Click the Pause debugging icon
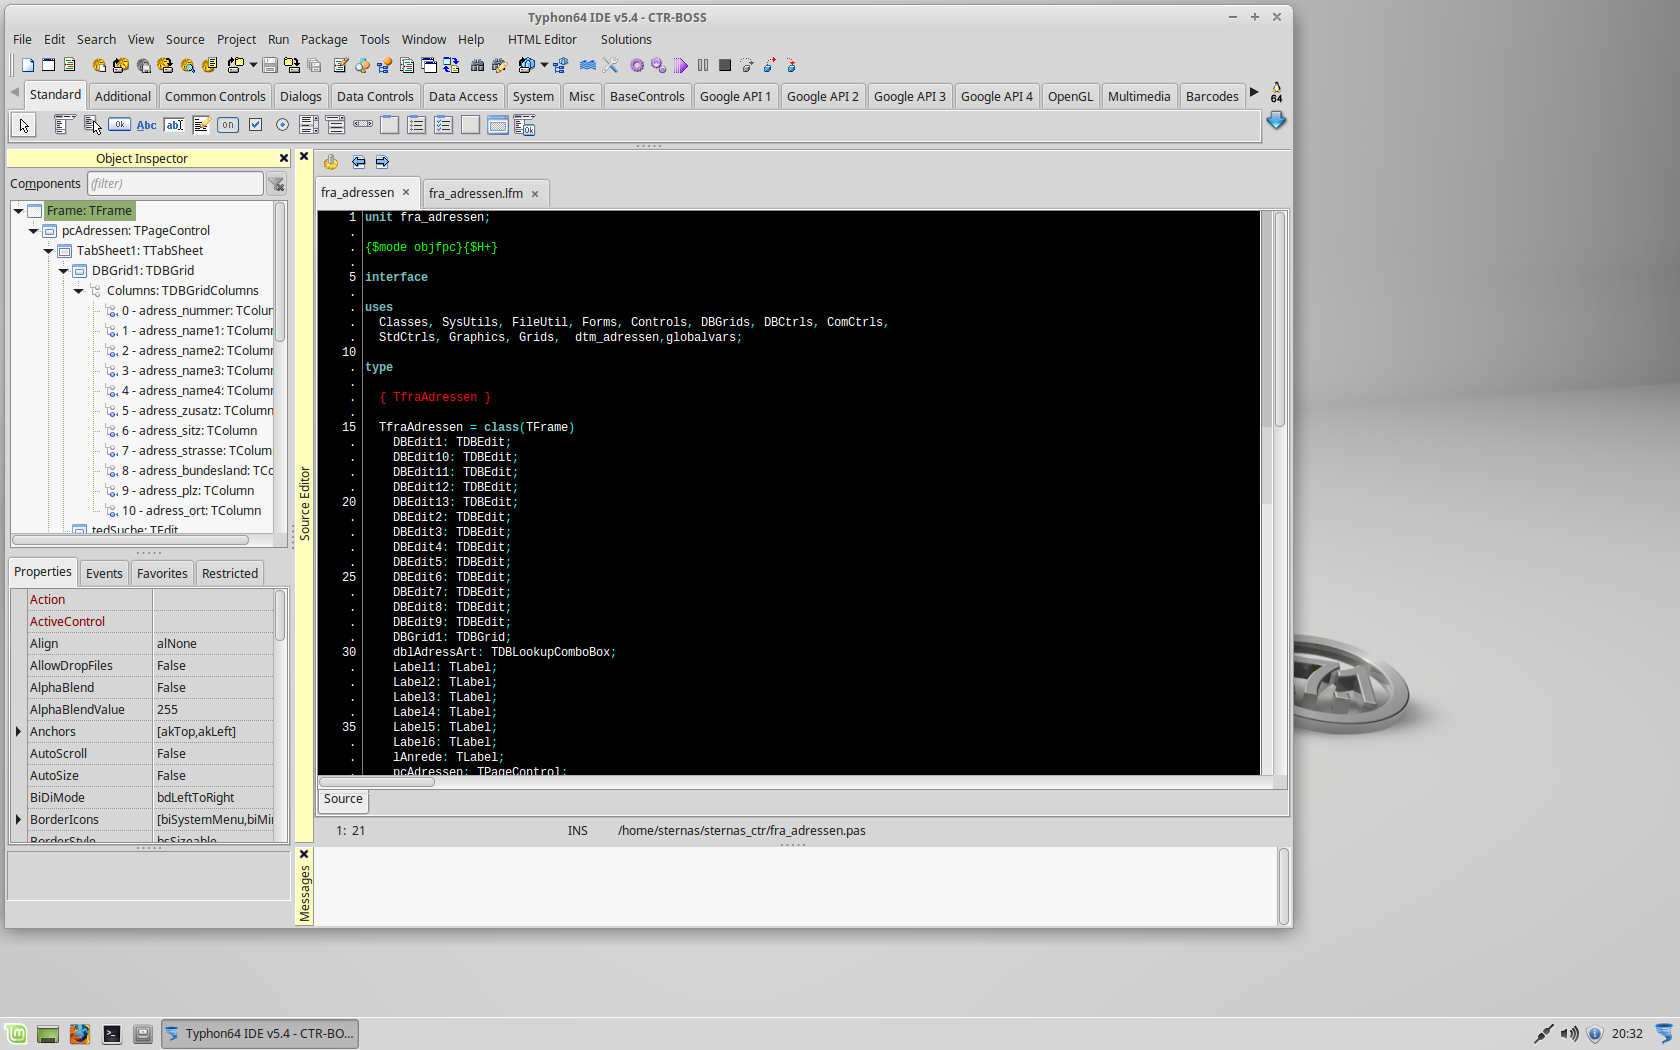 (703, 65)
